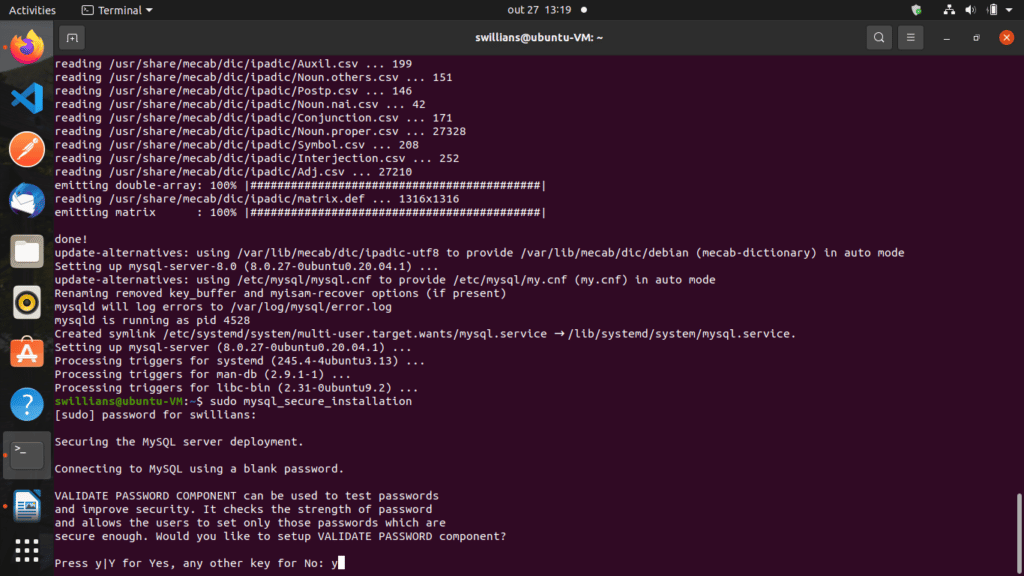Open Thunderbird Mail from the dock
Viewport: 1024px width, 576px height.
pos(27,200)
